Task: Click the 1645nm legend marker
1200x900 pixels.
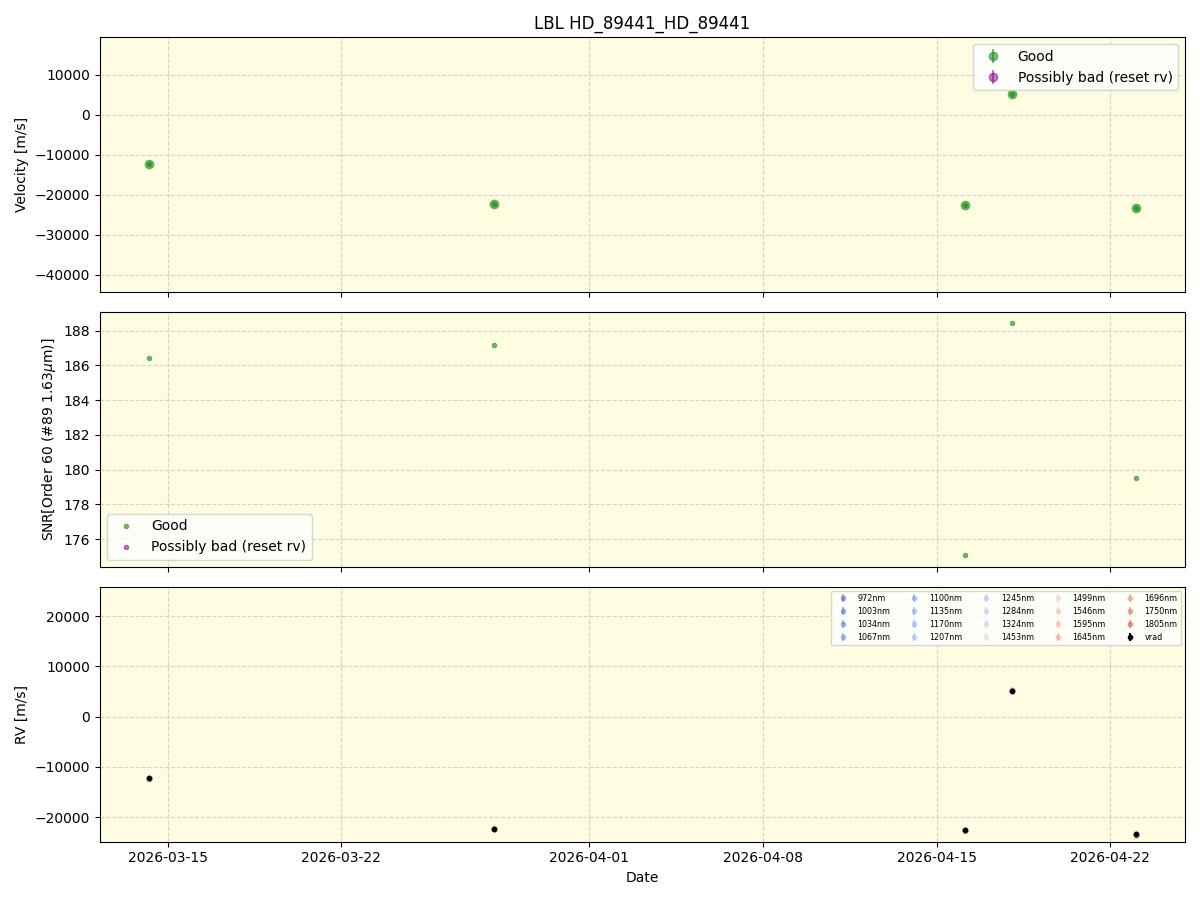Action: [x=1058, y=637]
